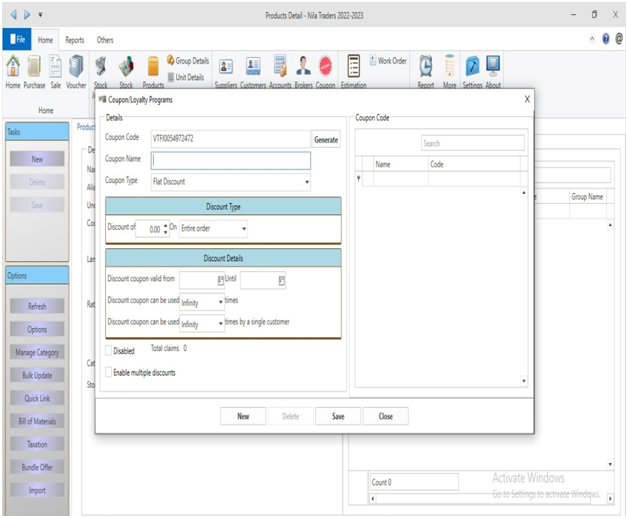
Task: Click the Code column header
Action: [x=474, y=164]
